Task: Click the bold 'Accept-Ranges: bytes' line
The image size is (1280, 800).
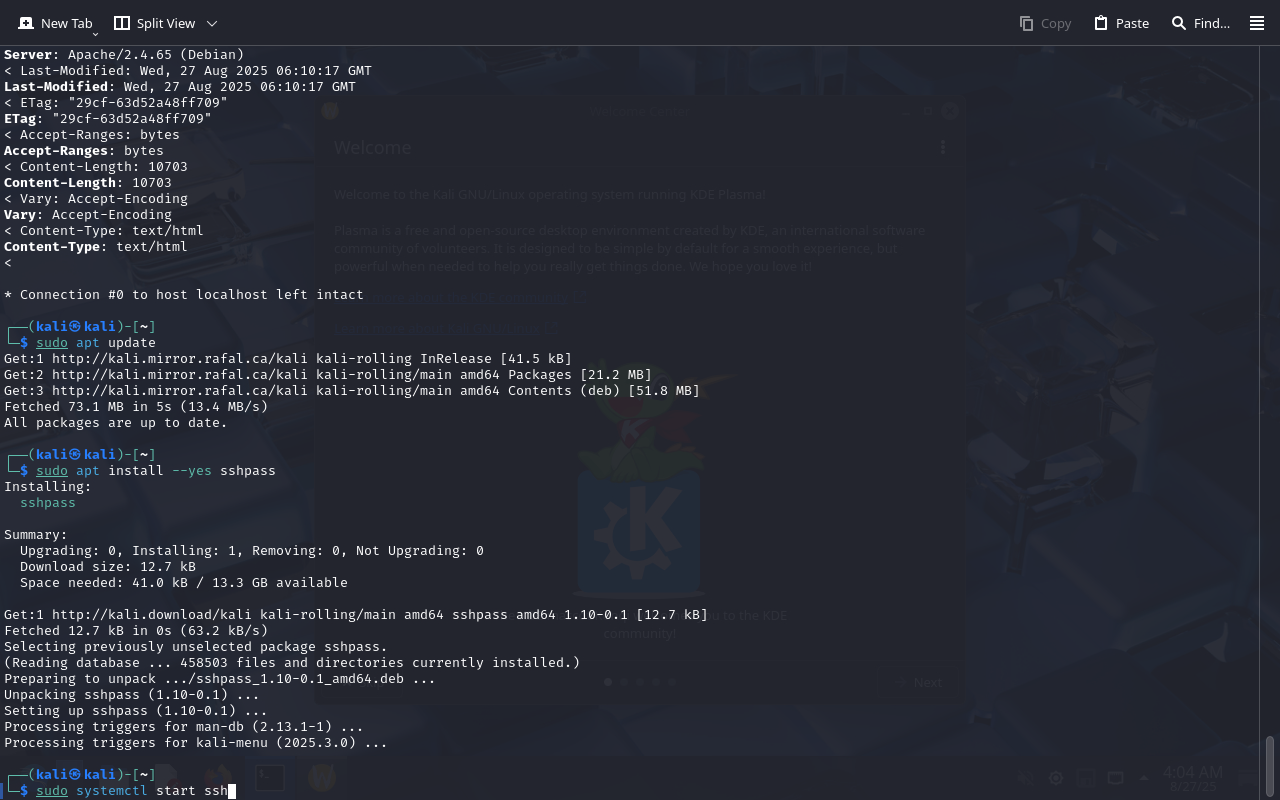Action: 84,150
